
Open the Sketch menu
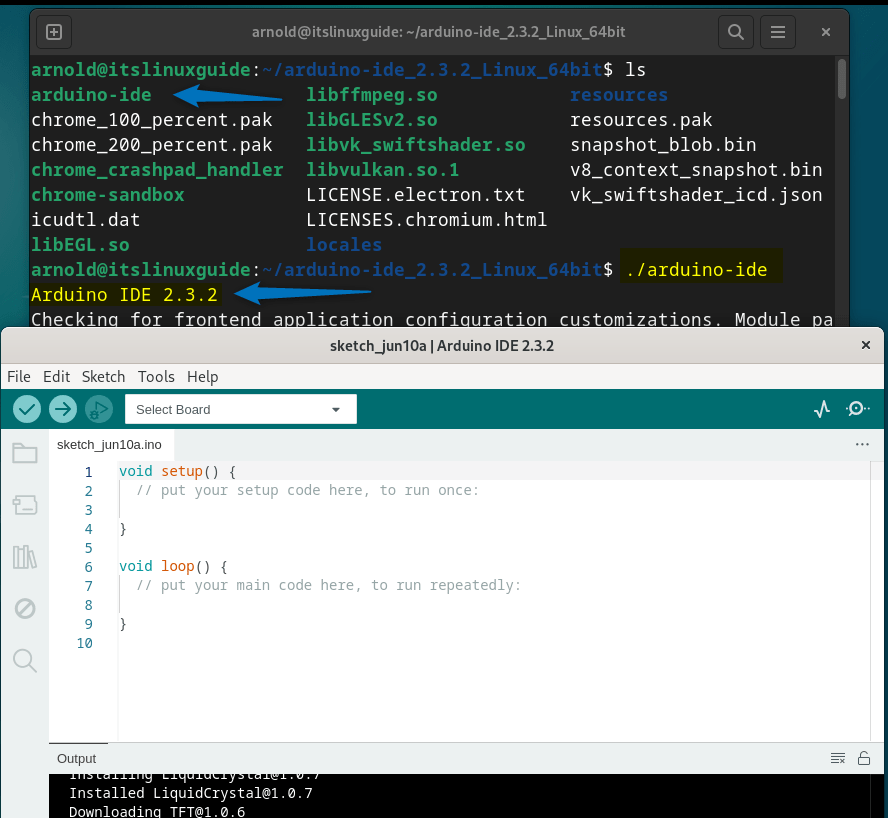tap(103, 377)
